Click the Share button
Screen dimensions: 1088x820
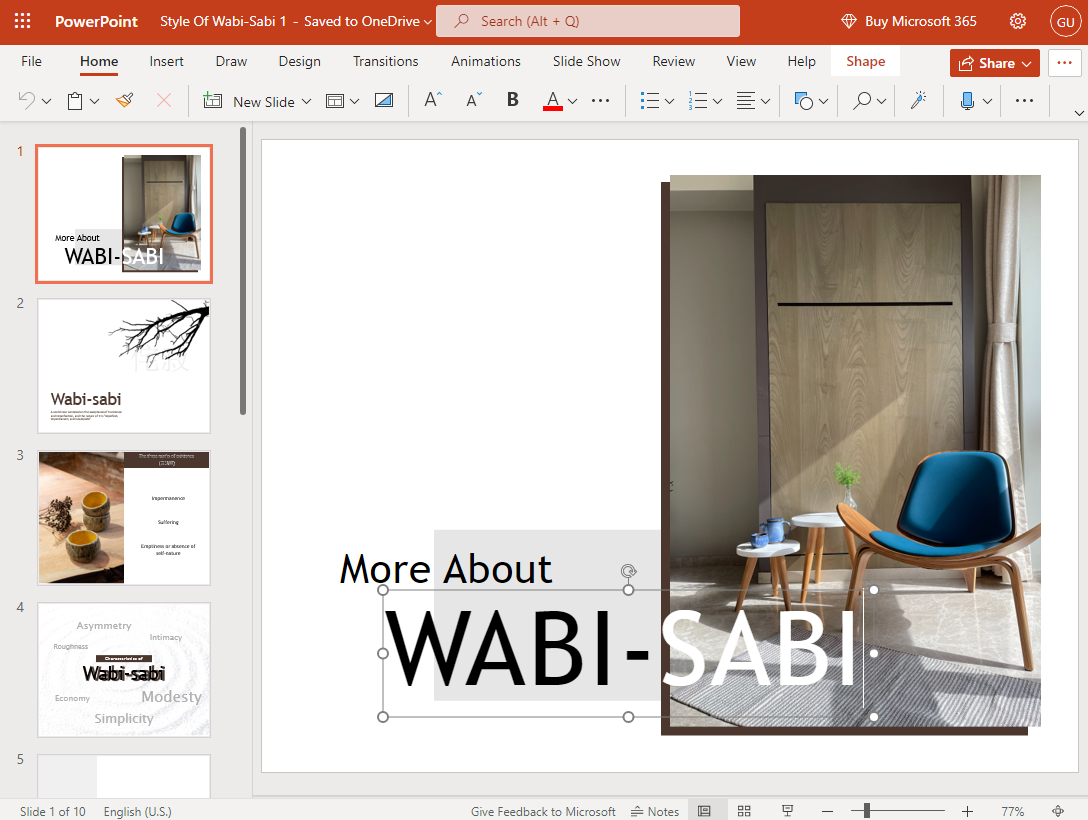994,63
